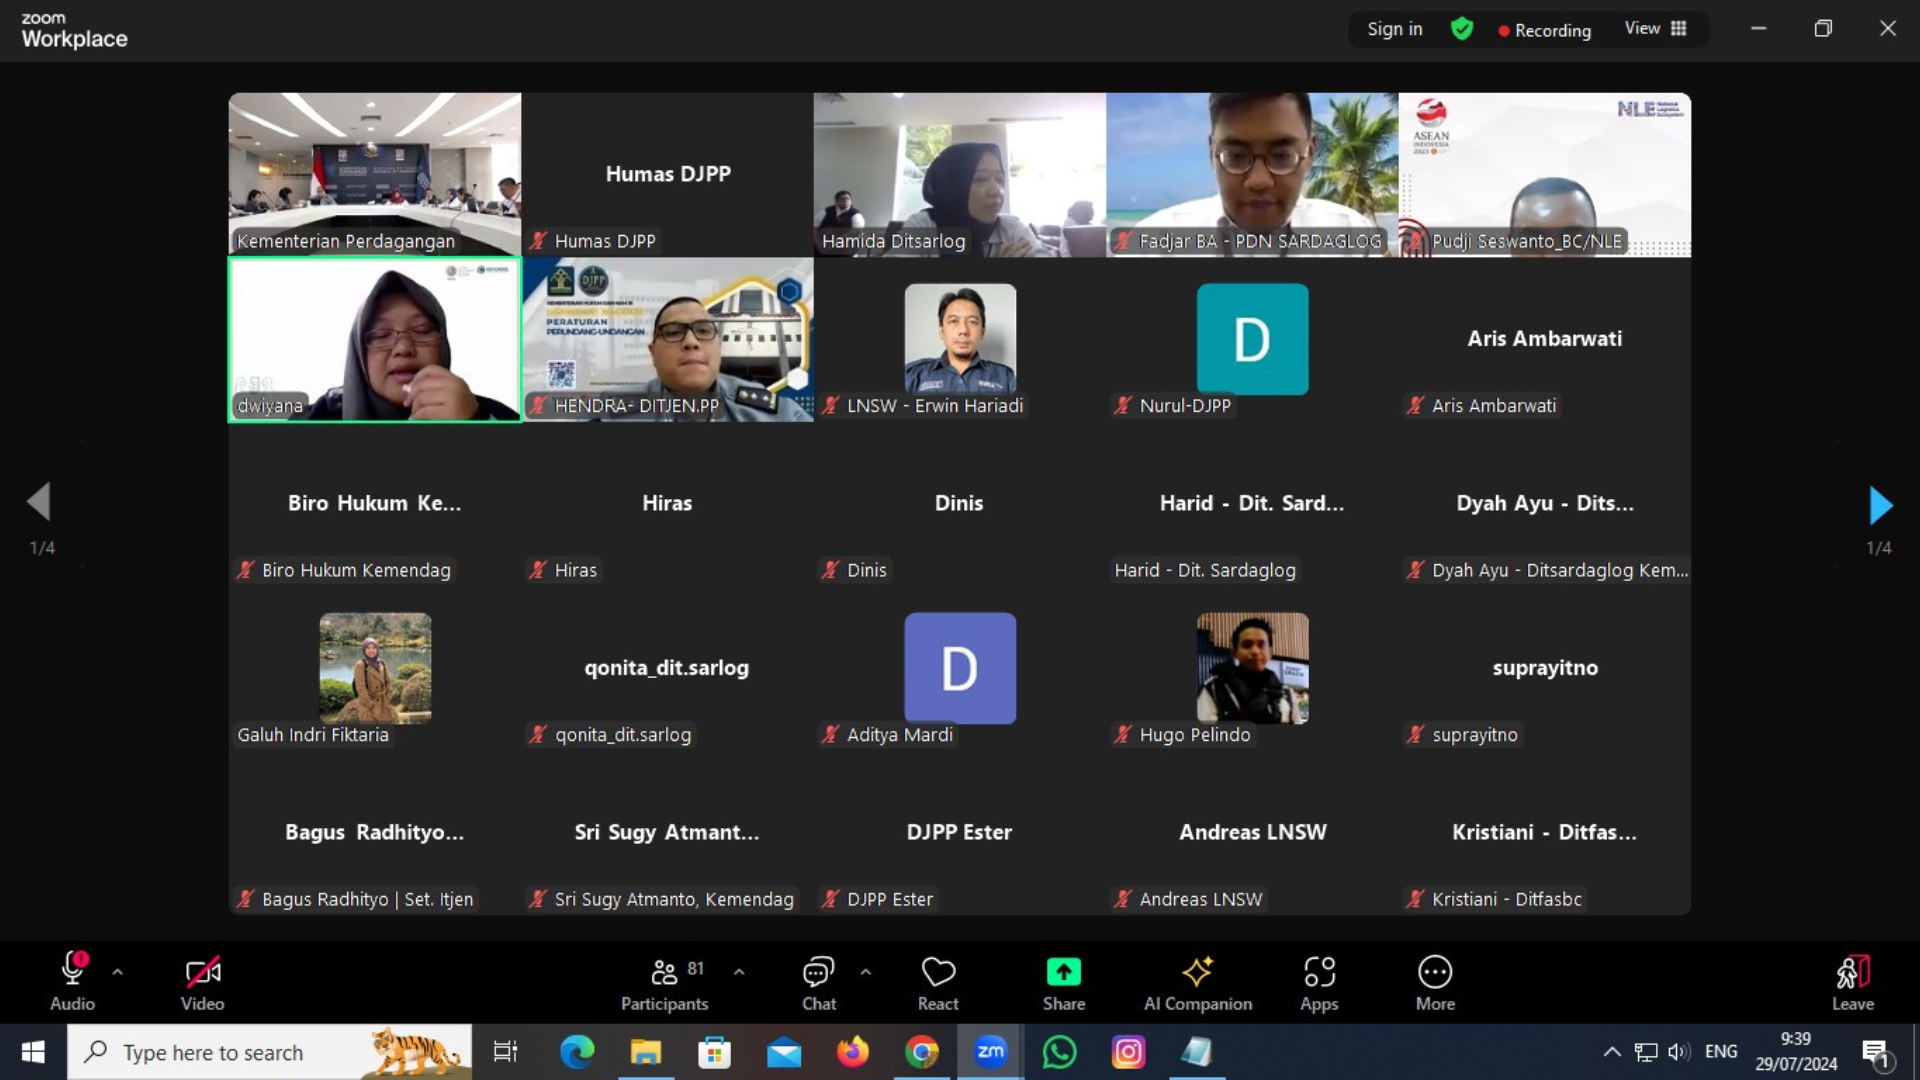Select the Humas DJPP participant tile
The image size is (1920, 1080).
[668, 175]
